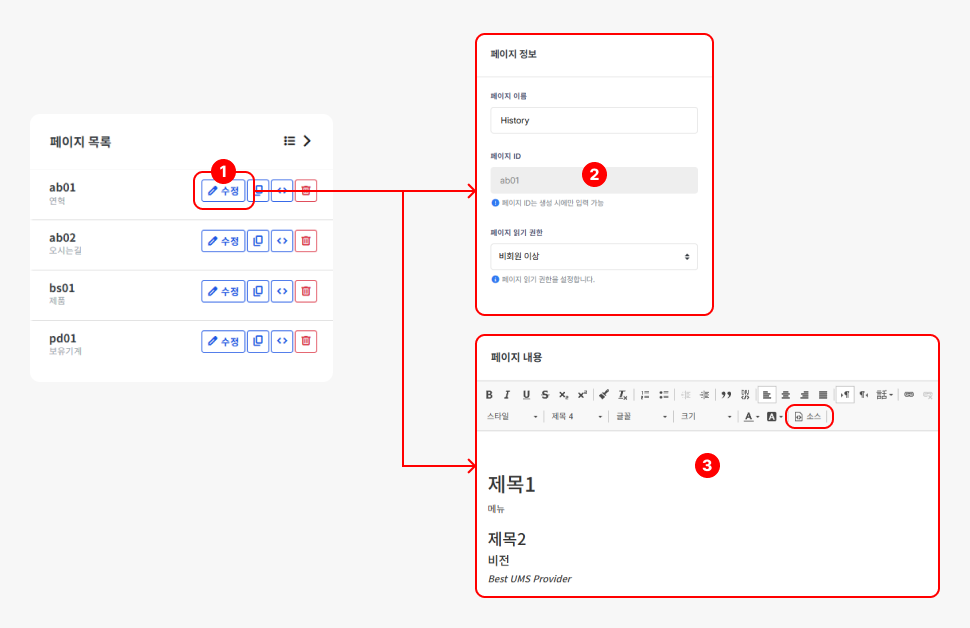
Task: Open the 페이지 읽기 권한 dropdown
Action: 594,256
